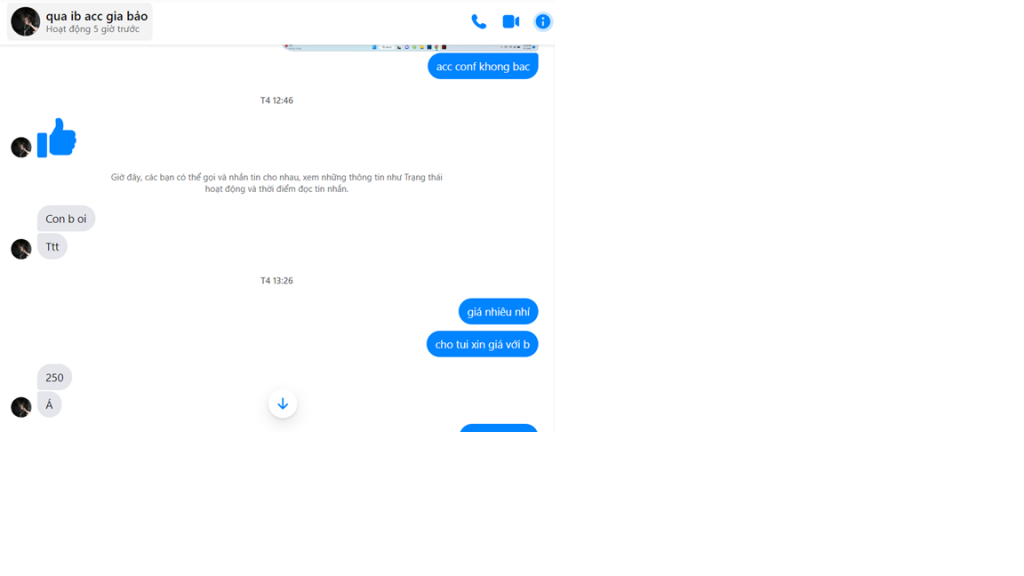1024x576 pixels.
Task: Start a video call with camera icon
Action: tap(511, 22)
